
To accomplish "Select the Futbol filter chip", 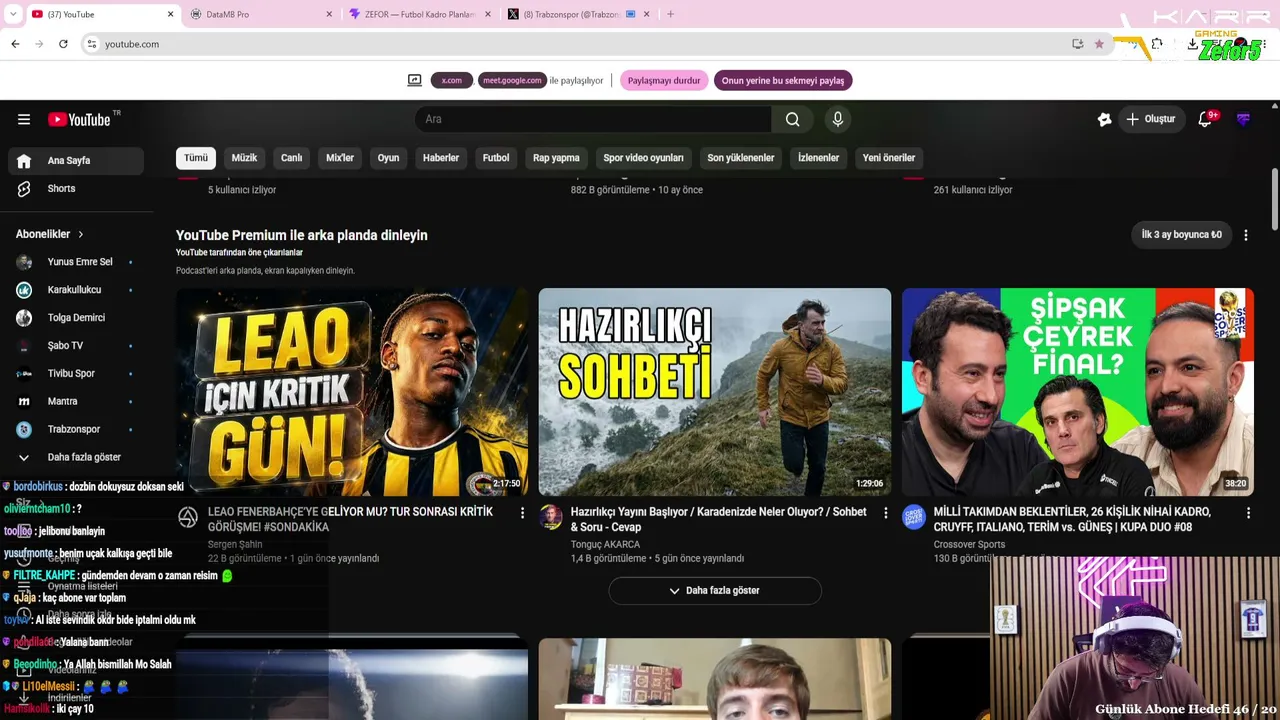I will coord(496,158).
